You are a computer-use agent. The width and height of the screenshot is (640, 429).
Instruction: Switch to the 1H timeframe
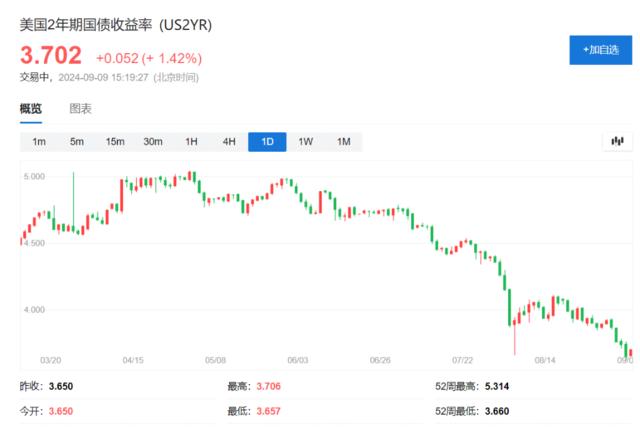pyautogui.click(x=191, y=142)
